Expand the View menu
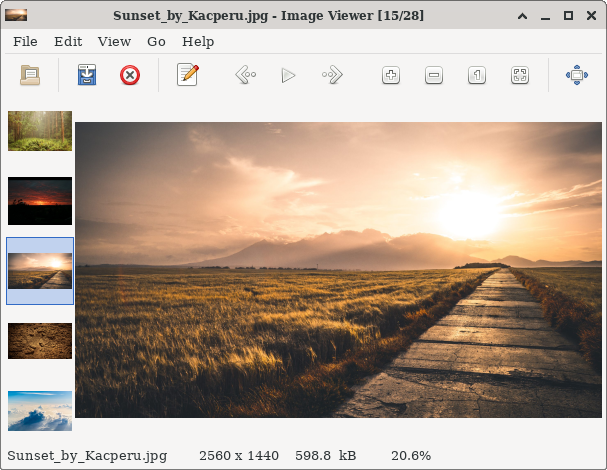Screen dimensions: 607x470 click(x=114, y=41)
